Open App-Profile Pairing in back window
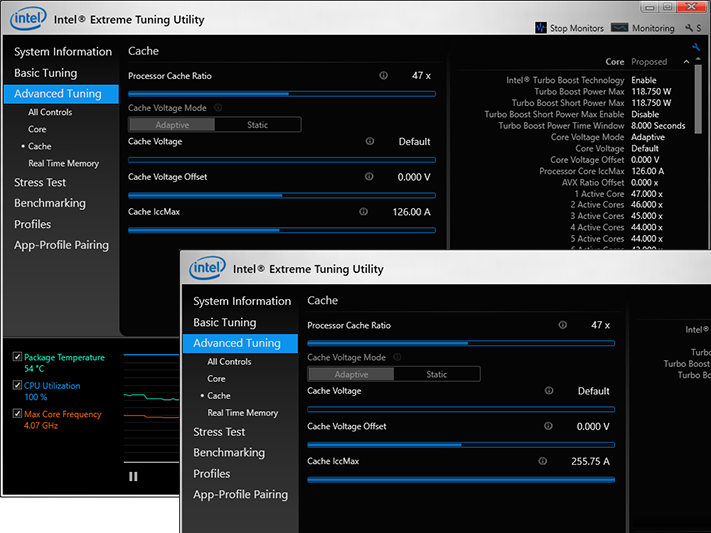Screen dimensions: 711x533 coord(61,245)
